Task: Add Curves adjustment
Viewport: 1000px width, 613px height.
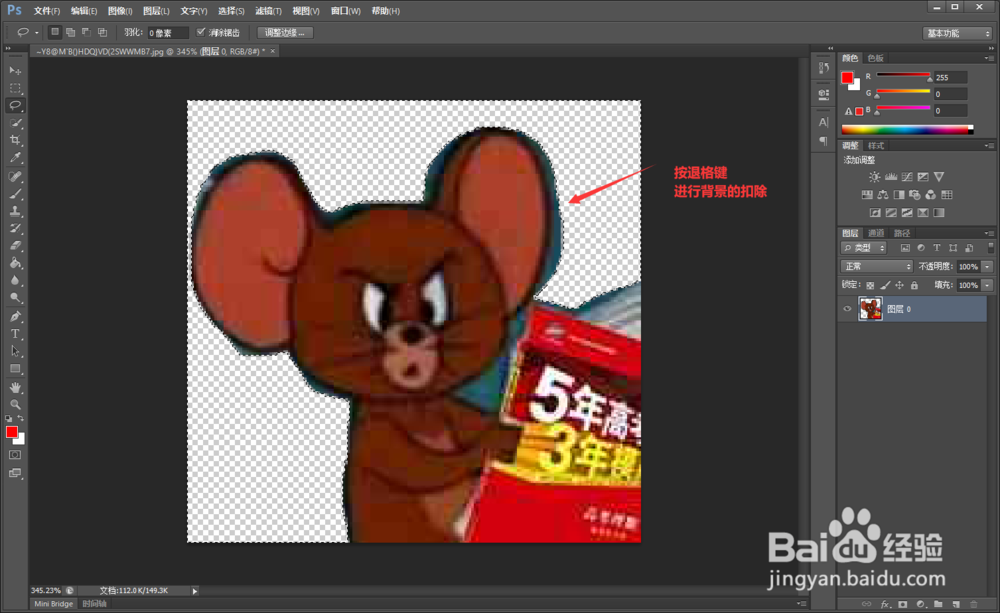Action: coord(907,177)
